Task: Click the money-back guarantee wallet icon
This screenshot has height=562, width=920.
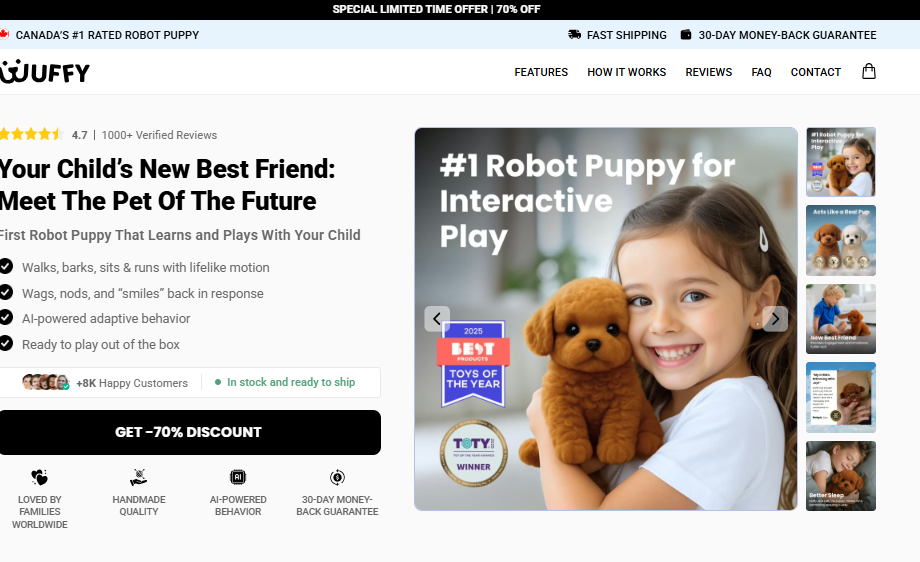Action: point(685,35)
